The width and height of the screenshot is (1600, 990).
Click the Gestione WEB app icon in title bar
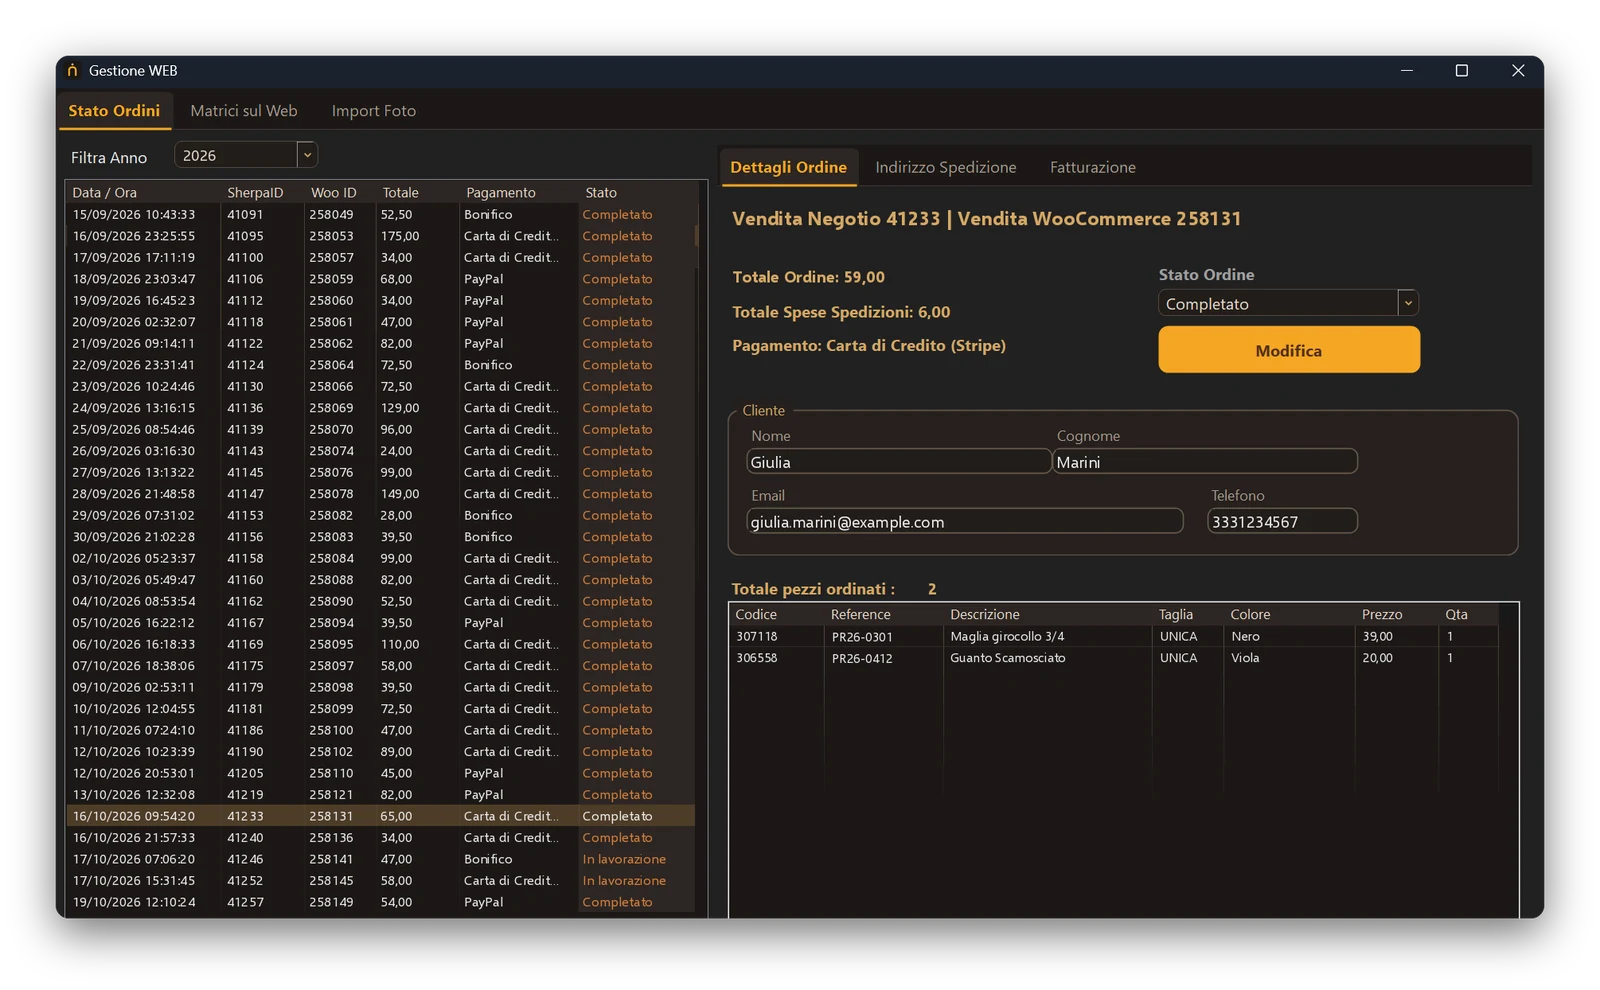[72, 70]
